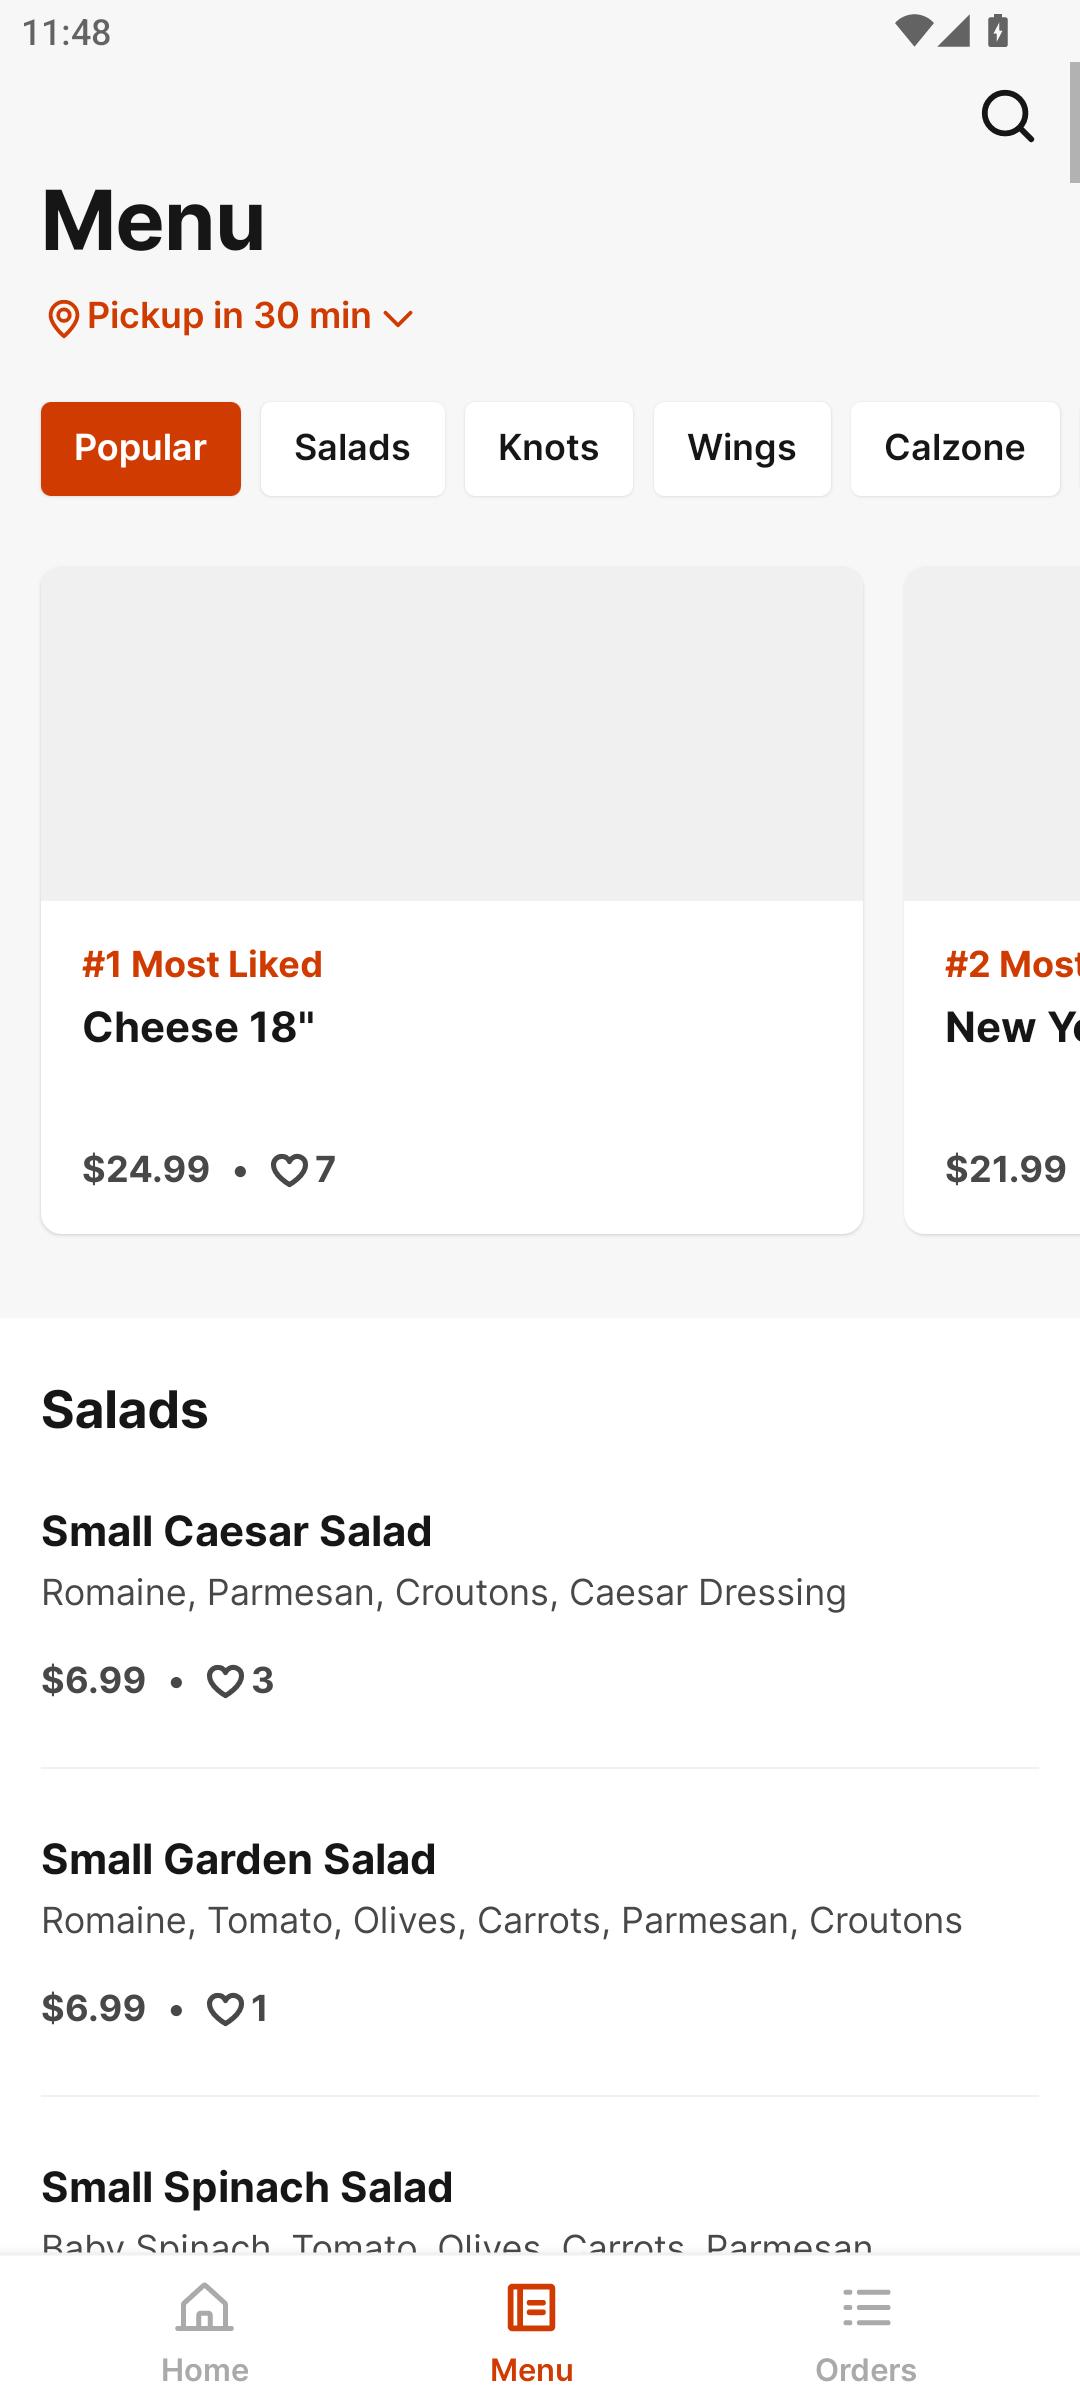Tap the Menu tab icon in bottom bar
Viewport: 1080px width, 2400px height.
coord(531,2307)
